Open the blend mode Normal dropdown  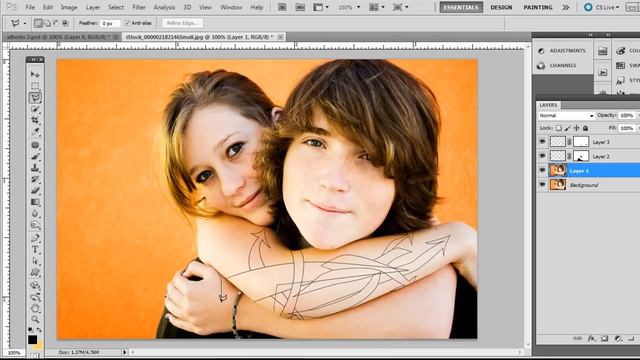click(x=566, y=116)
